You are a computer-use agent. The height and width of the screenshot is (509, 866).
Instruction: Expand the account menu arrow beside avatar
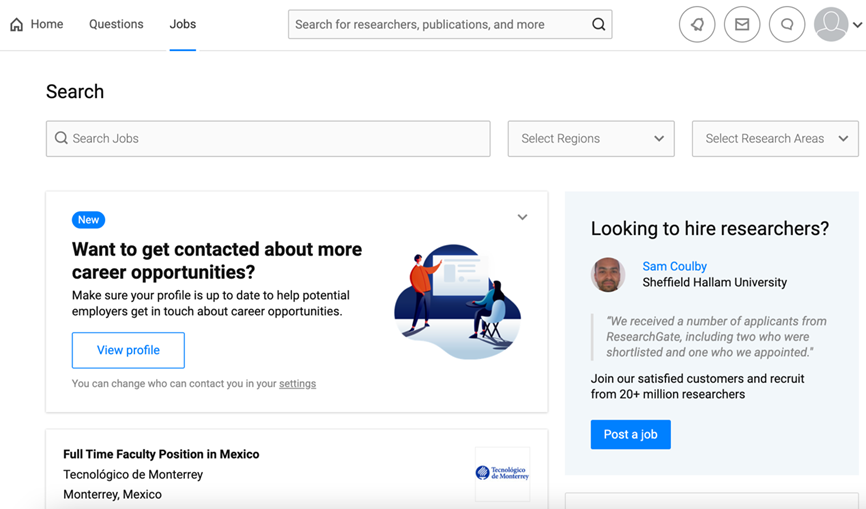coord(858,26)
